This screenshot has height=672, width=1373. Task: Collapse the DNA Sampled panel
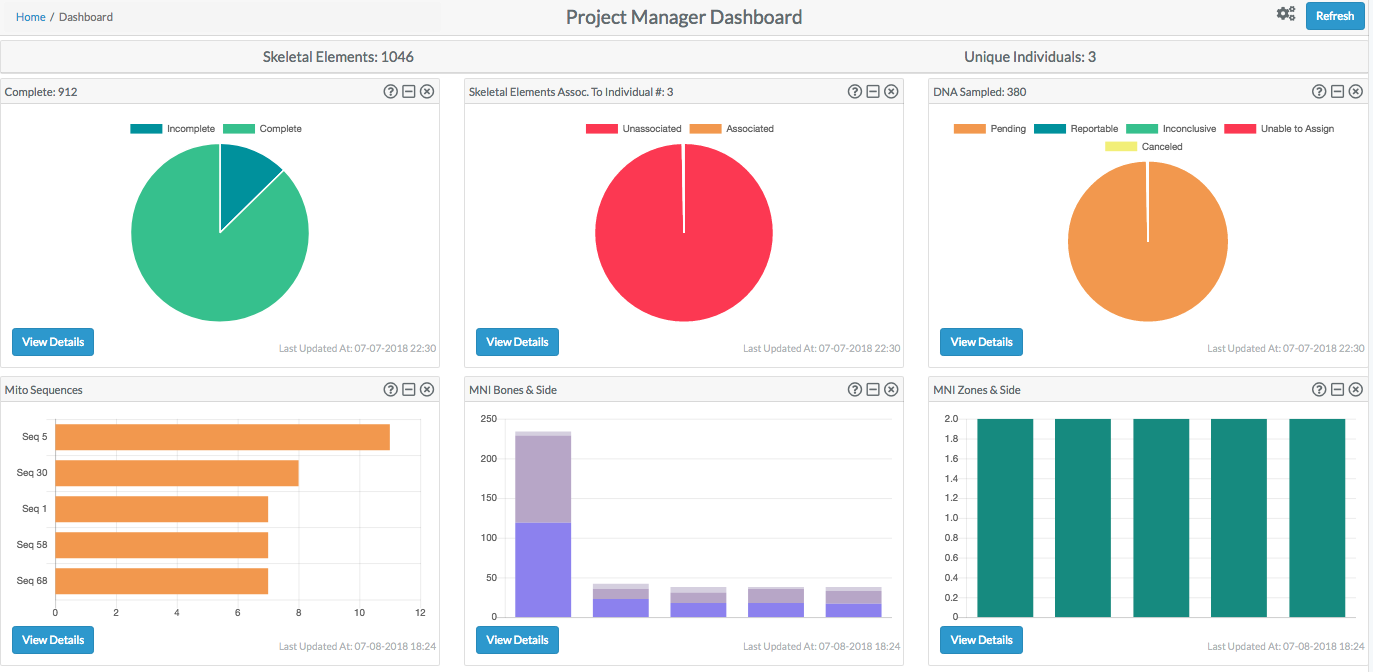coord(1337,91)
